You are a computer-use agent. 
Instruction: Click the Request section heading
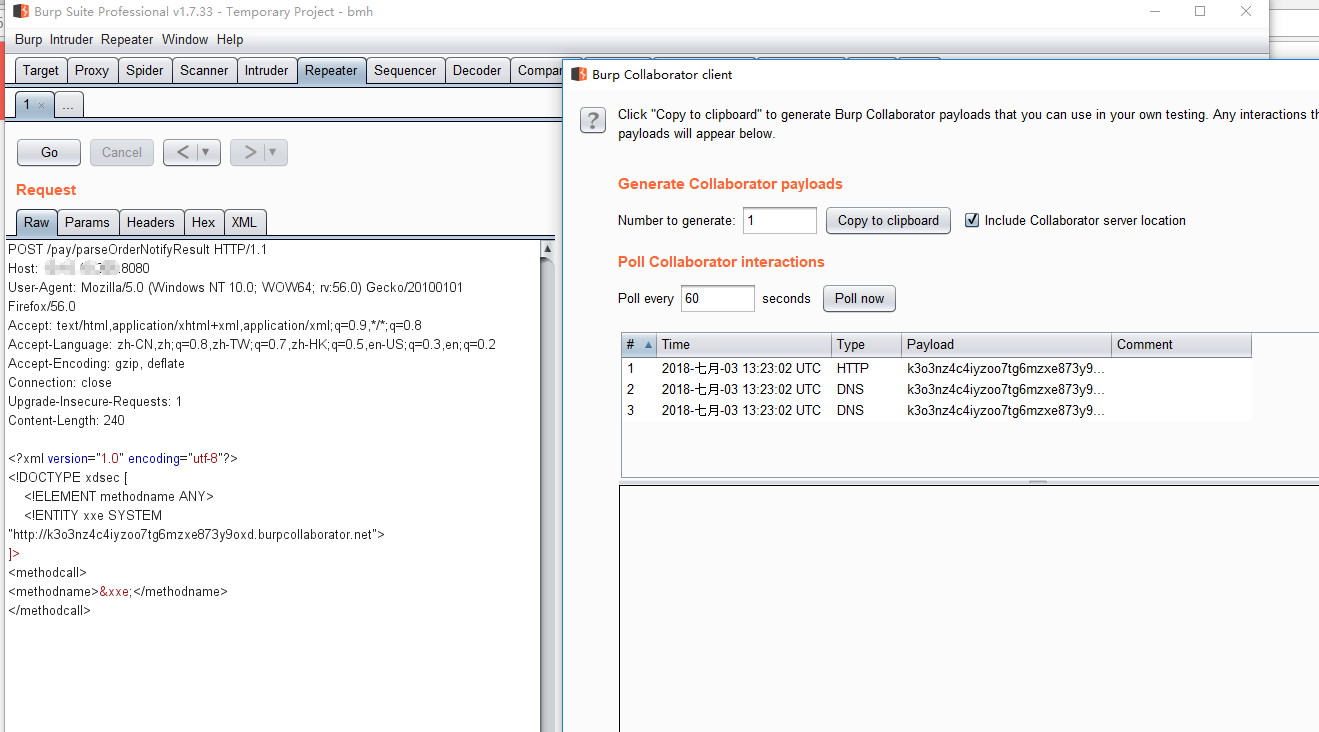(x=46, y=190)
